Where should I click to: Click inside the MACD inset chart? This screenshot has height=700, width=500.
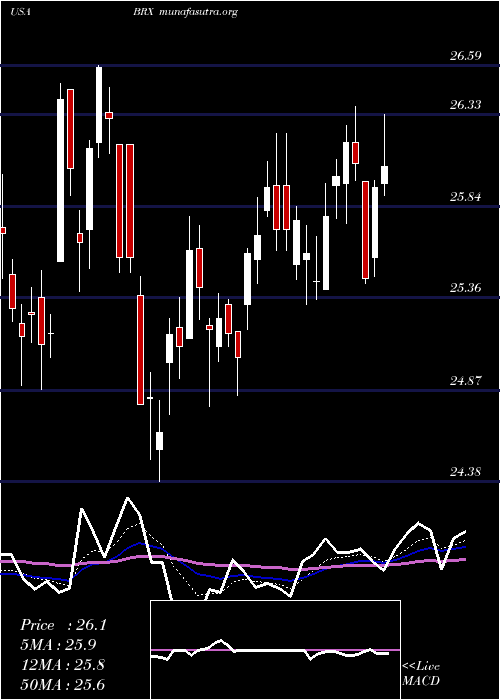pos(275,650)
